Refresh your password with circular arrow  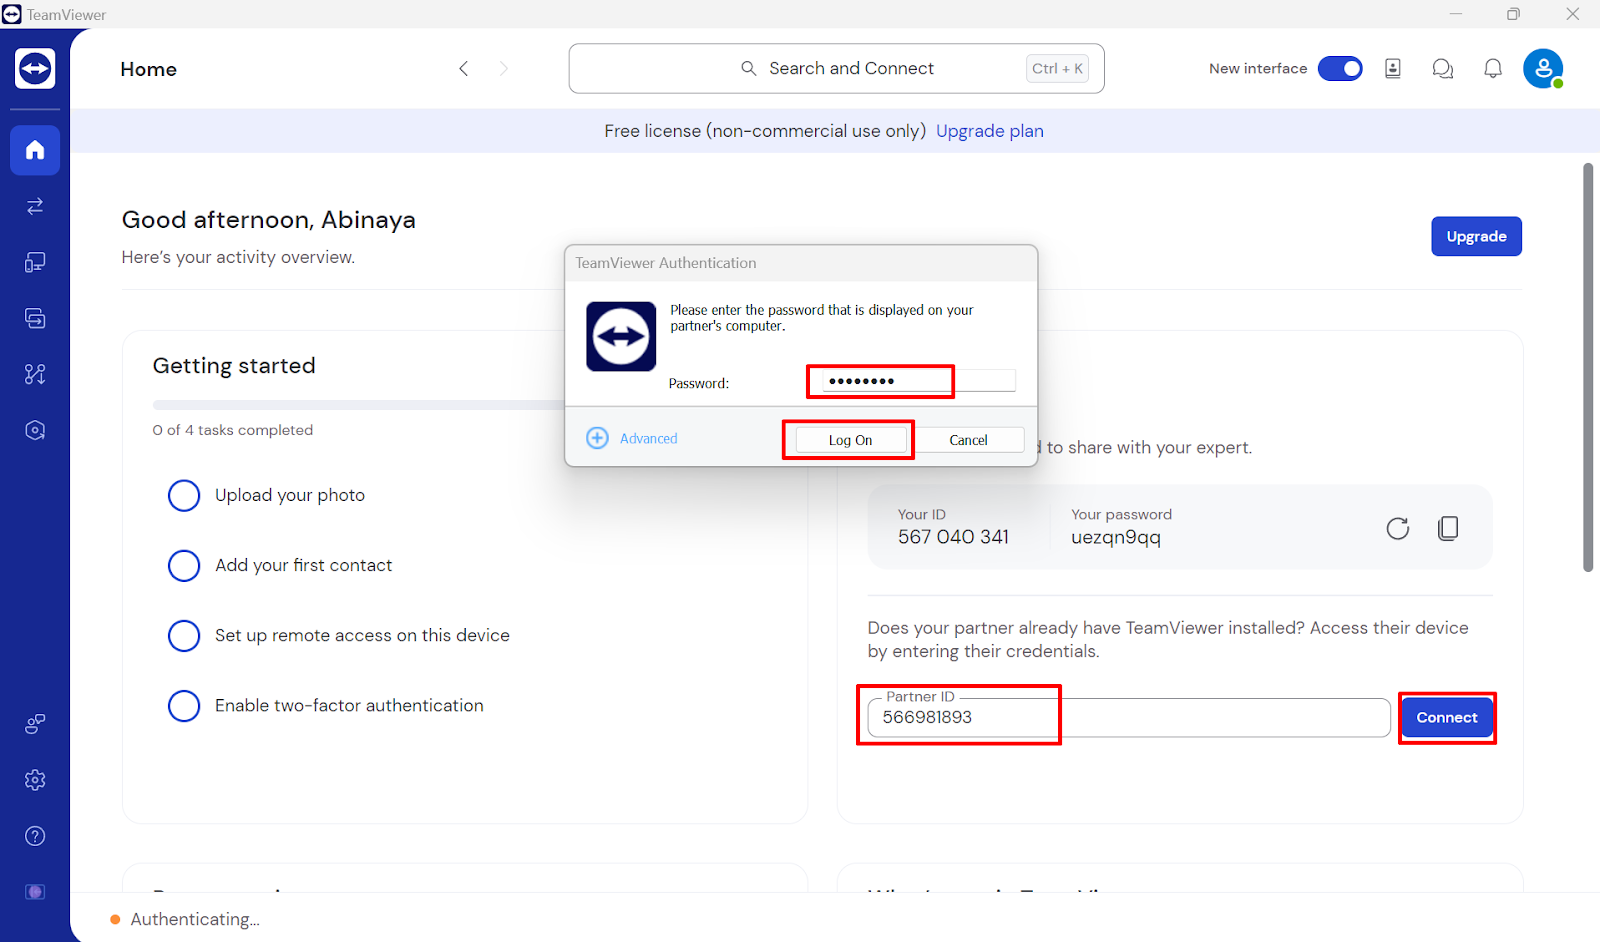pyautogui.click(x=1398, y=528)
